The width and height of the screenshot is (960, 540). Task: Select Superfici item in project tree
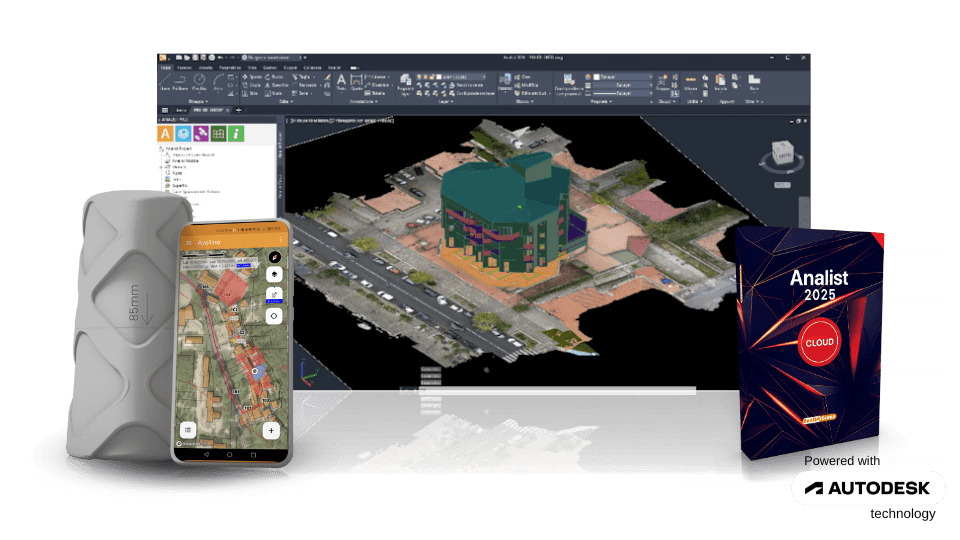point(180,183)
